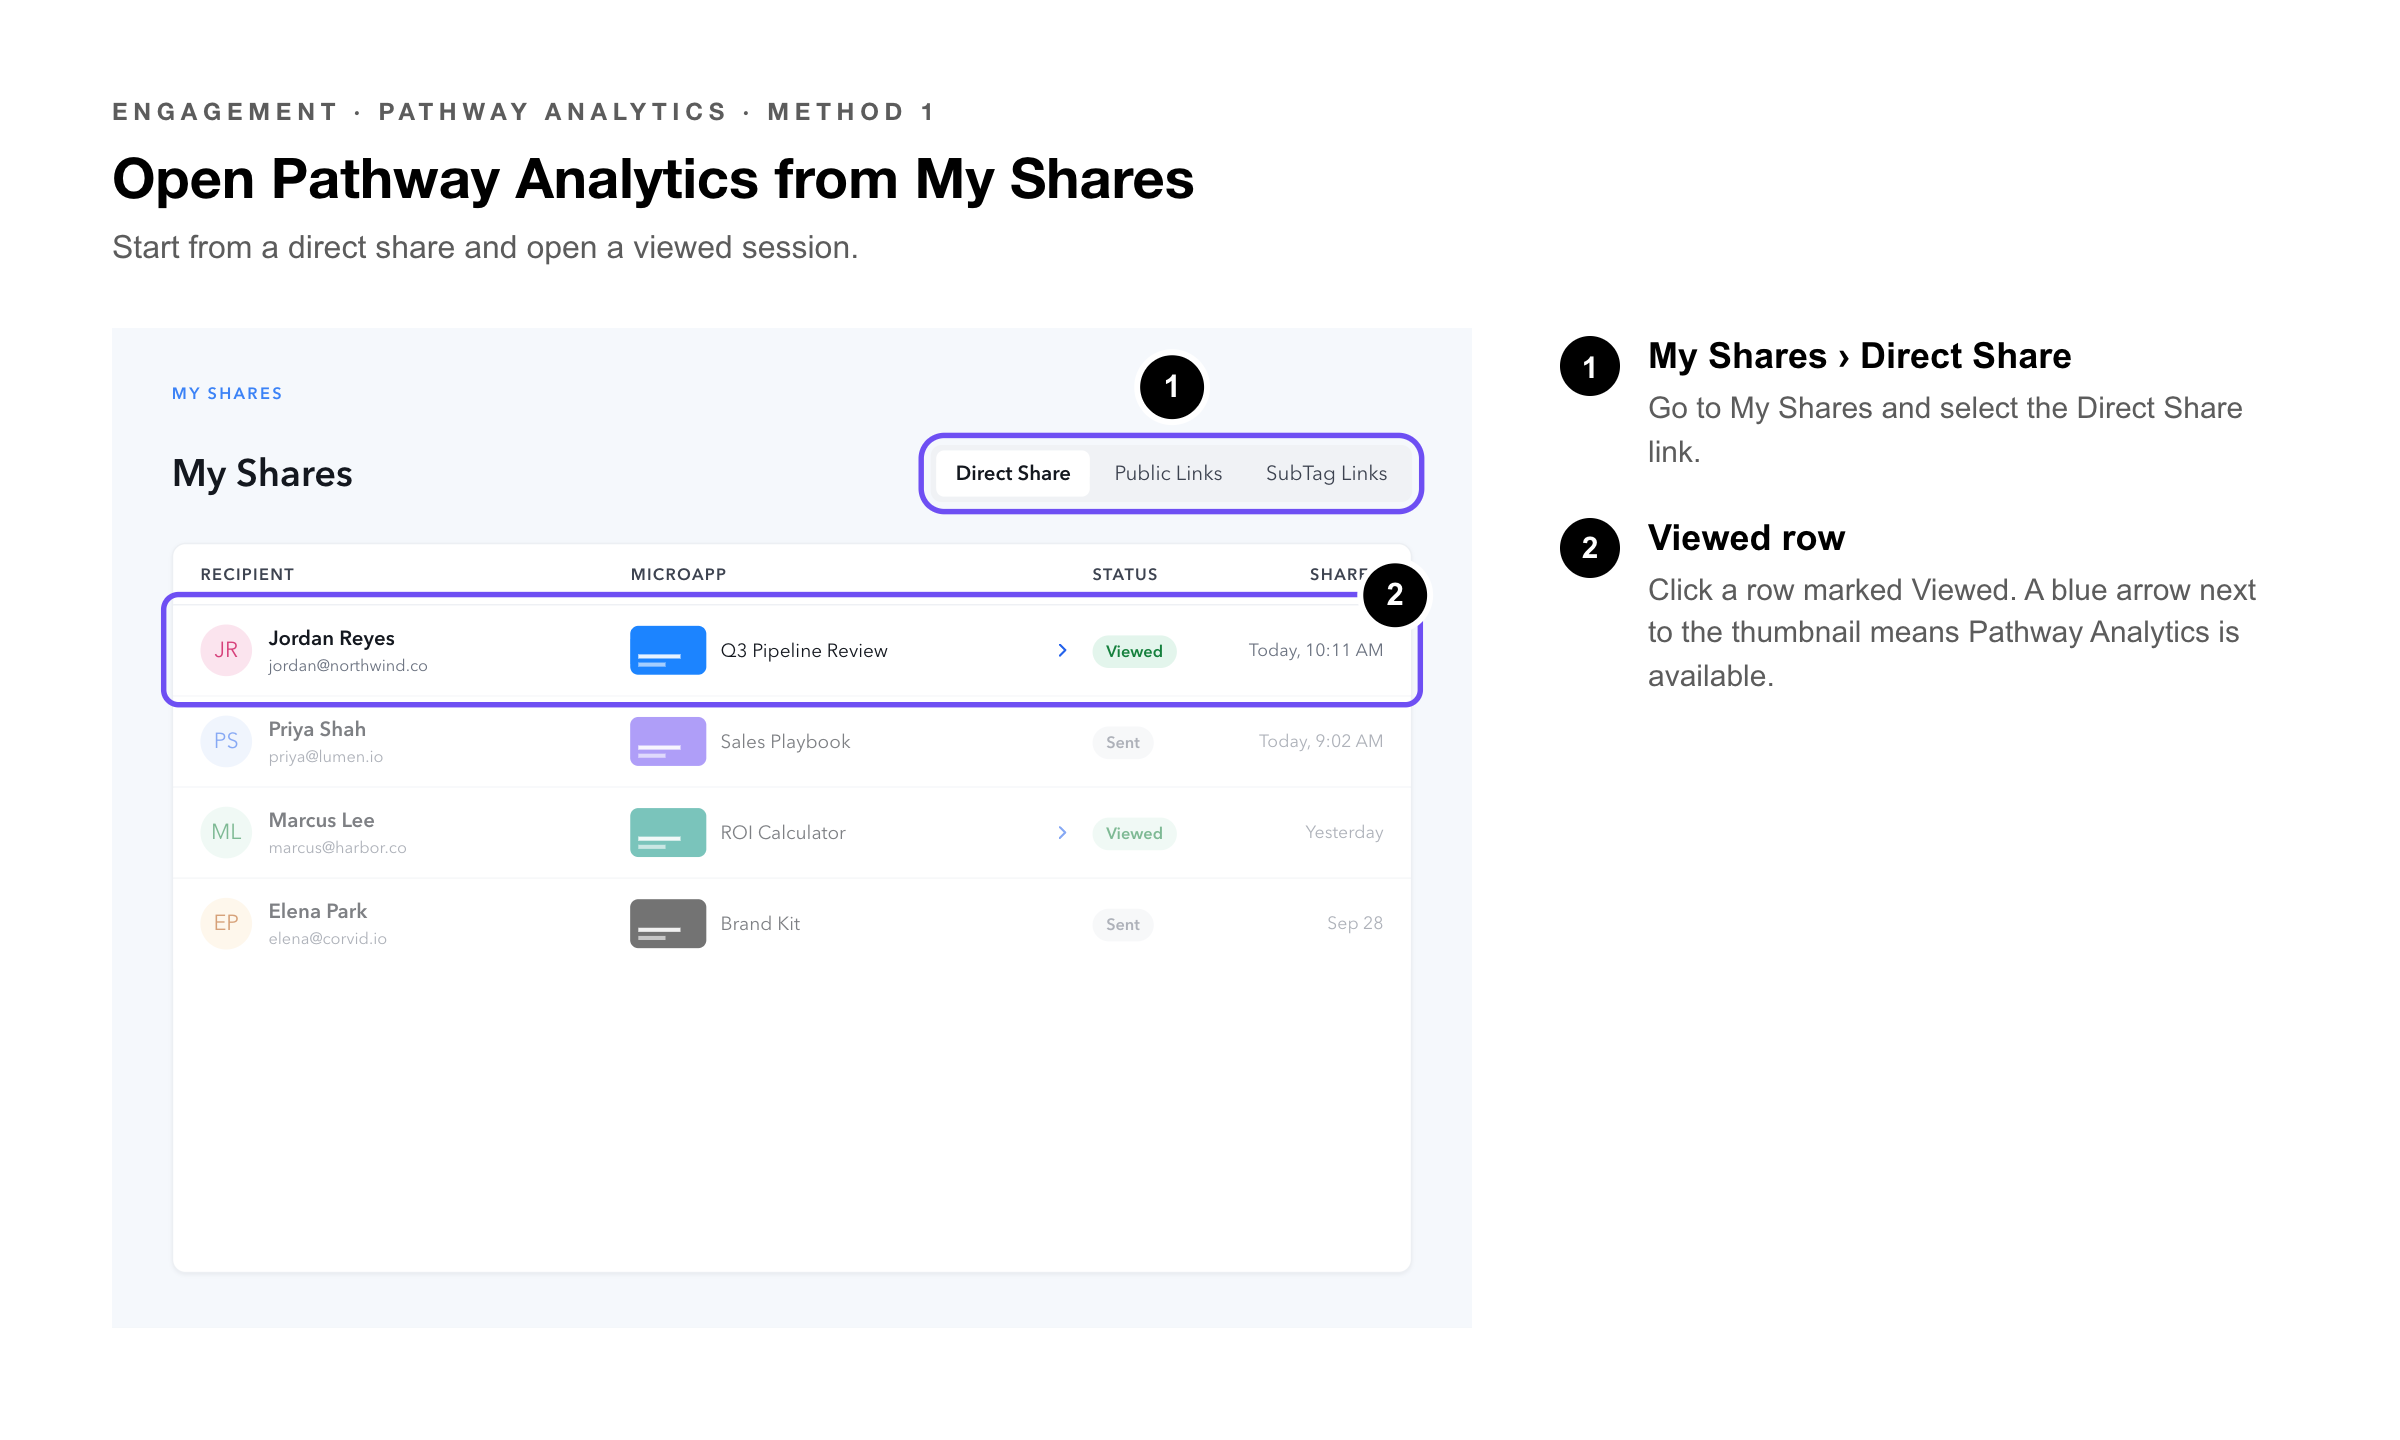Switch to the Direct Share tab

1012,473
